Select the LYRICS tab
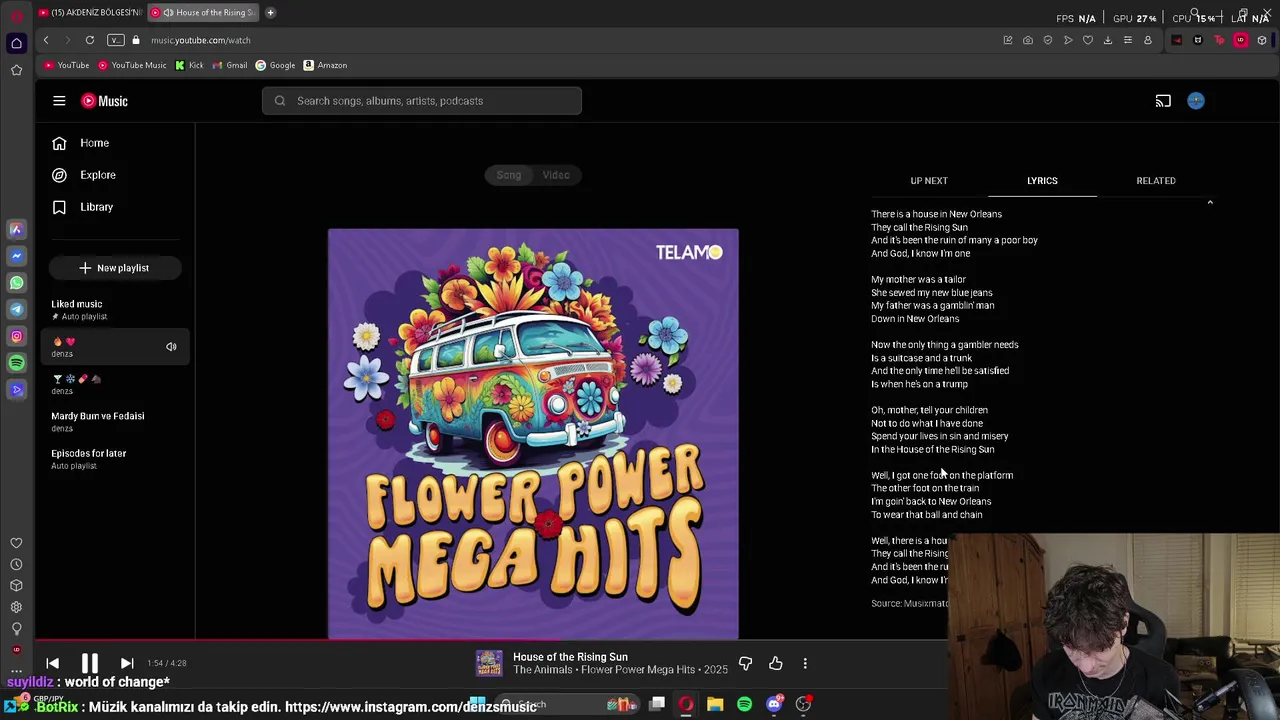The height and width of the screenshot is (720, 1280). 1042,181
